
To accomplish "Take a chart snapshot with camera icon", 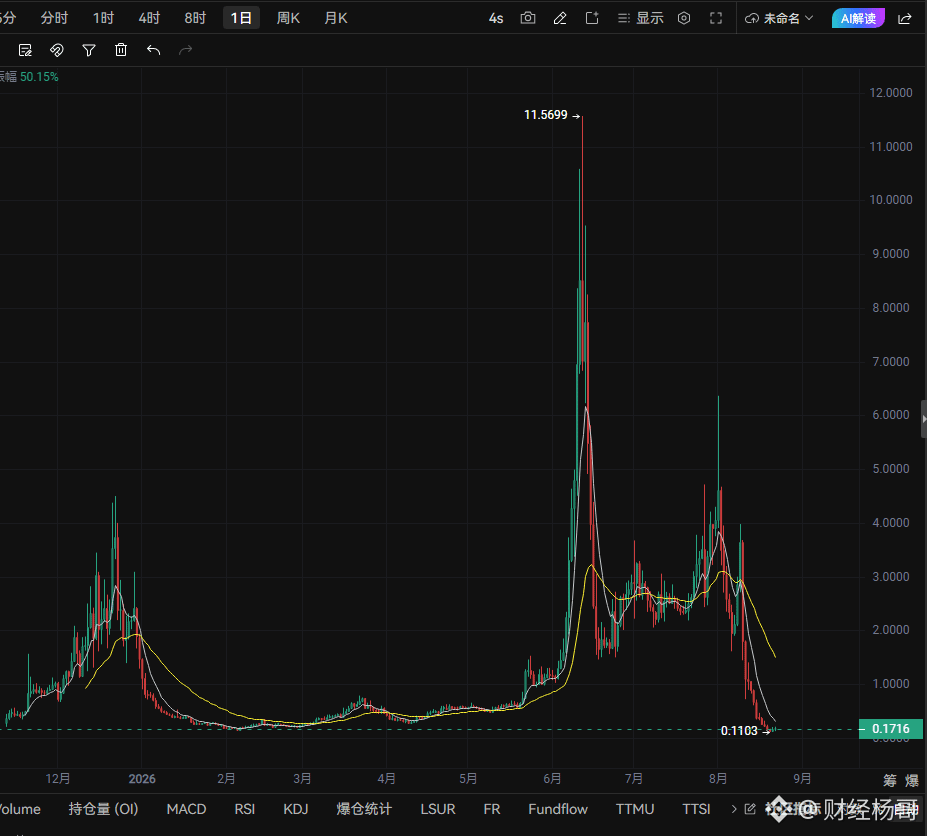I will [528, 18].
